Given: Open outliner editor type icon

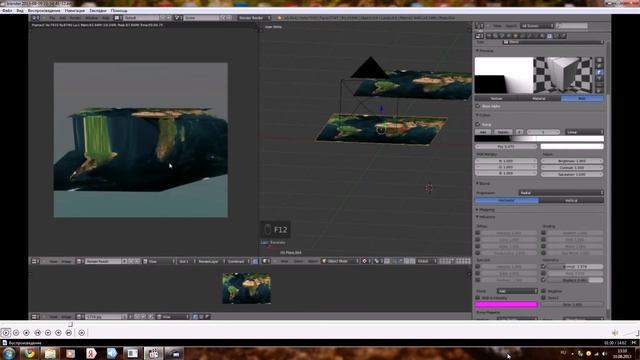Looking at the screenshot, I should [481, 26].
